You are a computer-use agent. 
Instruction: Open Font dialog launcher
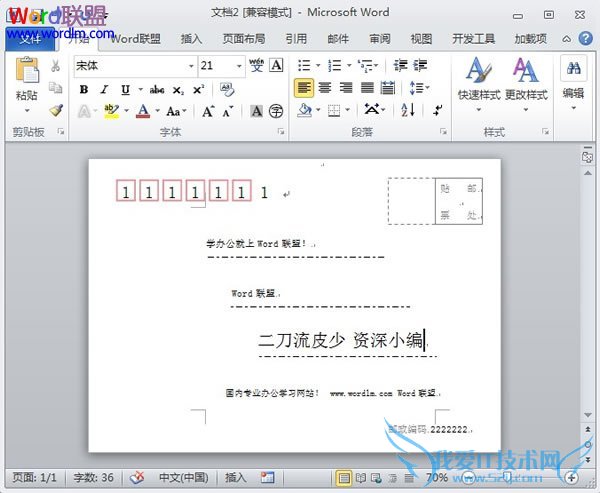(281, 132)
